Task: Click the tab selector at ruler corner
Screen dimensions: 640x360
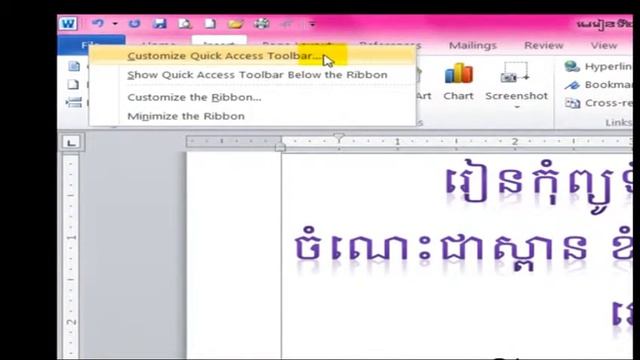Action: pos(71,142)
